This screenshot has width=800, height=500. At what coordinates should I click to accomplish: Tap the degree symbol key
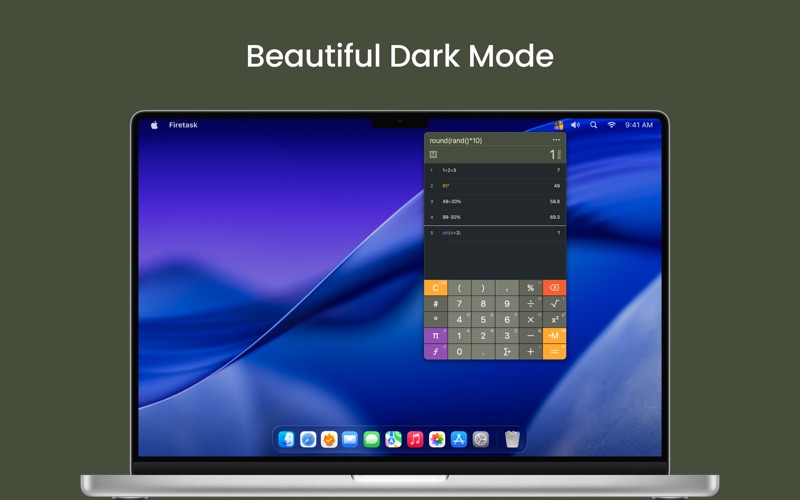436,319
